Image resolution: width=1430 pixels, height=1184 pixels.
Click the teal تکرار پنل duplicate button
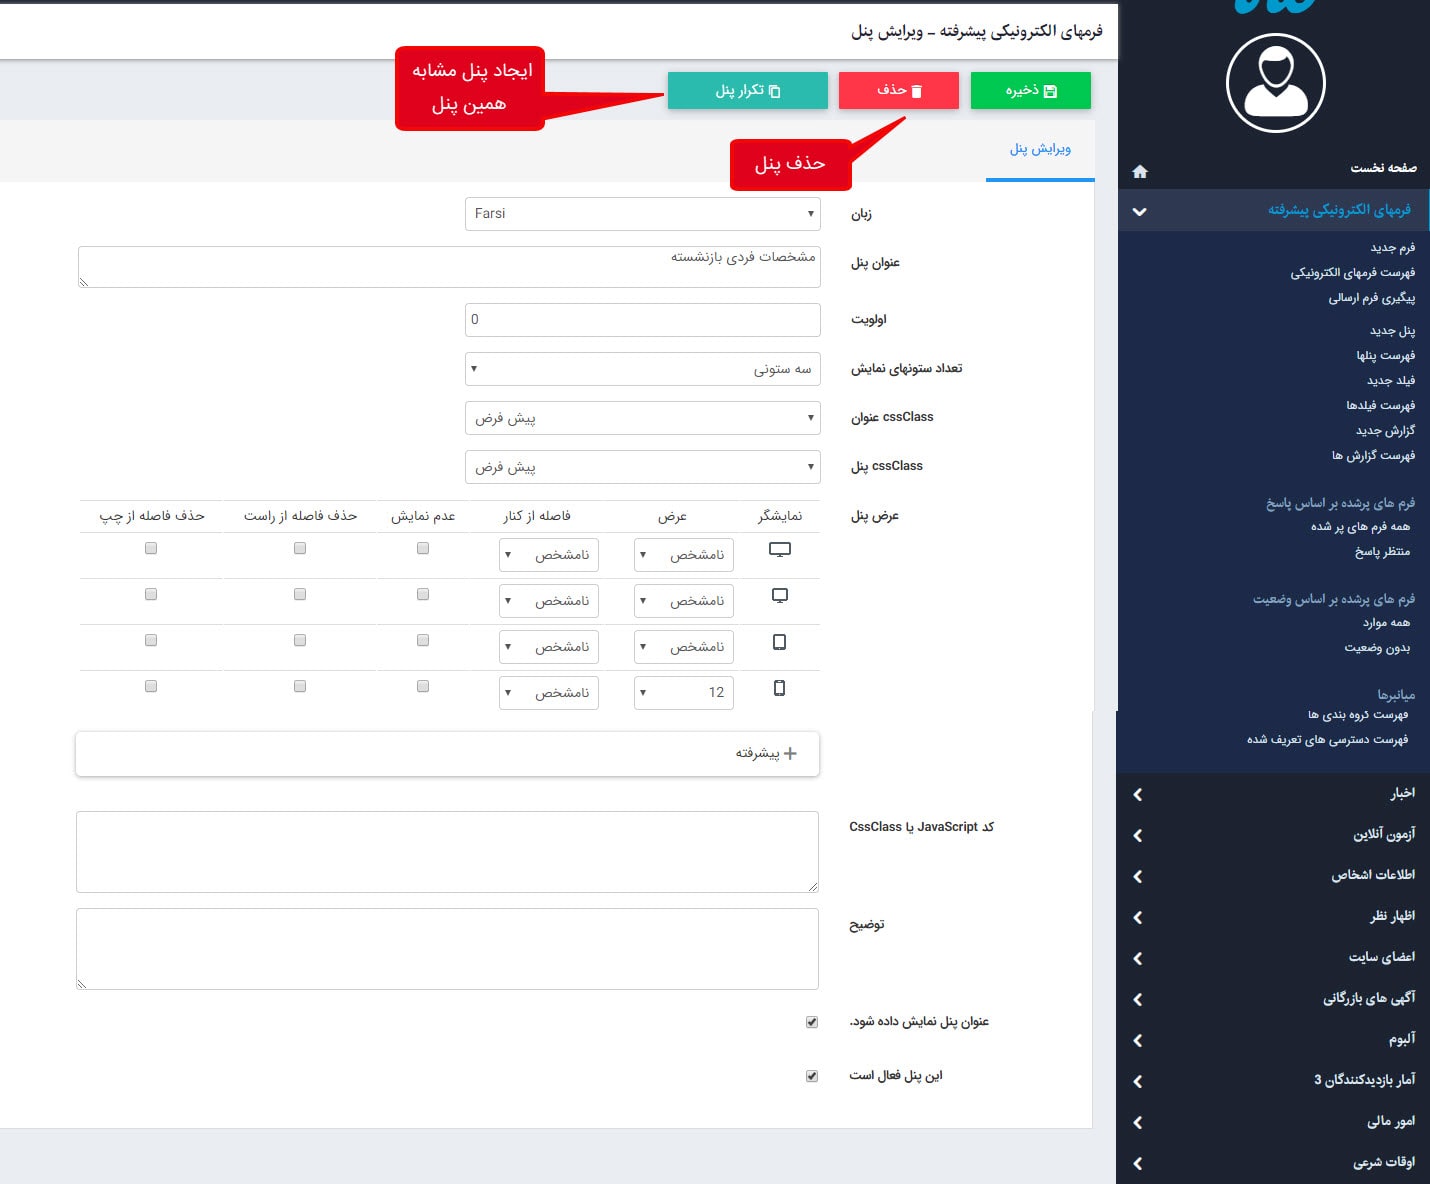click(747, 91)
